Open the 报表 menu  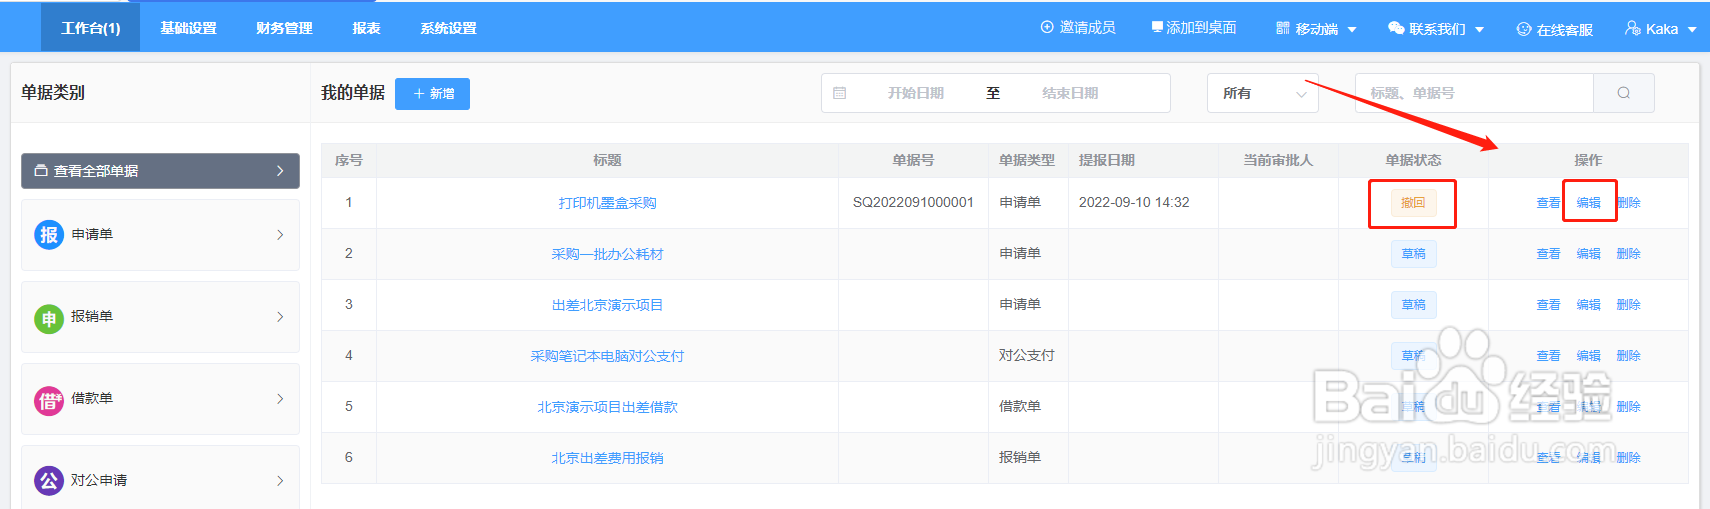(x=366, y=28)
